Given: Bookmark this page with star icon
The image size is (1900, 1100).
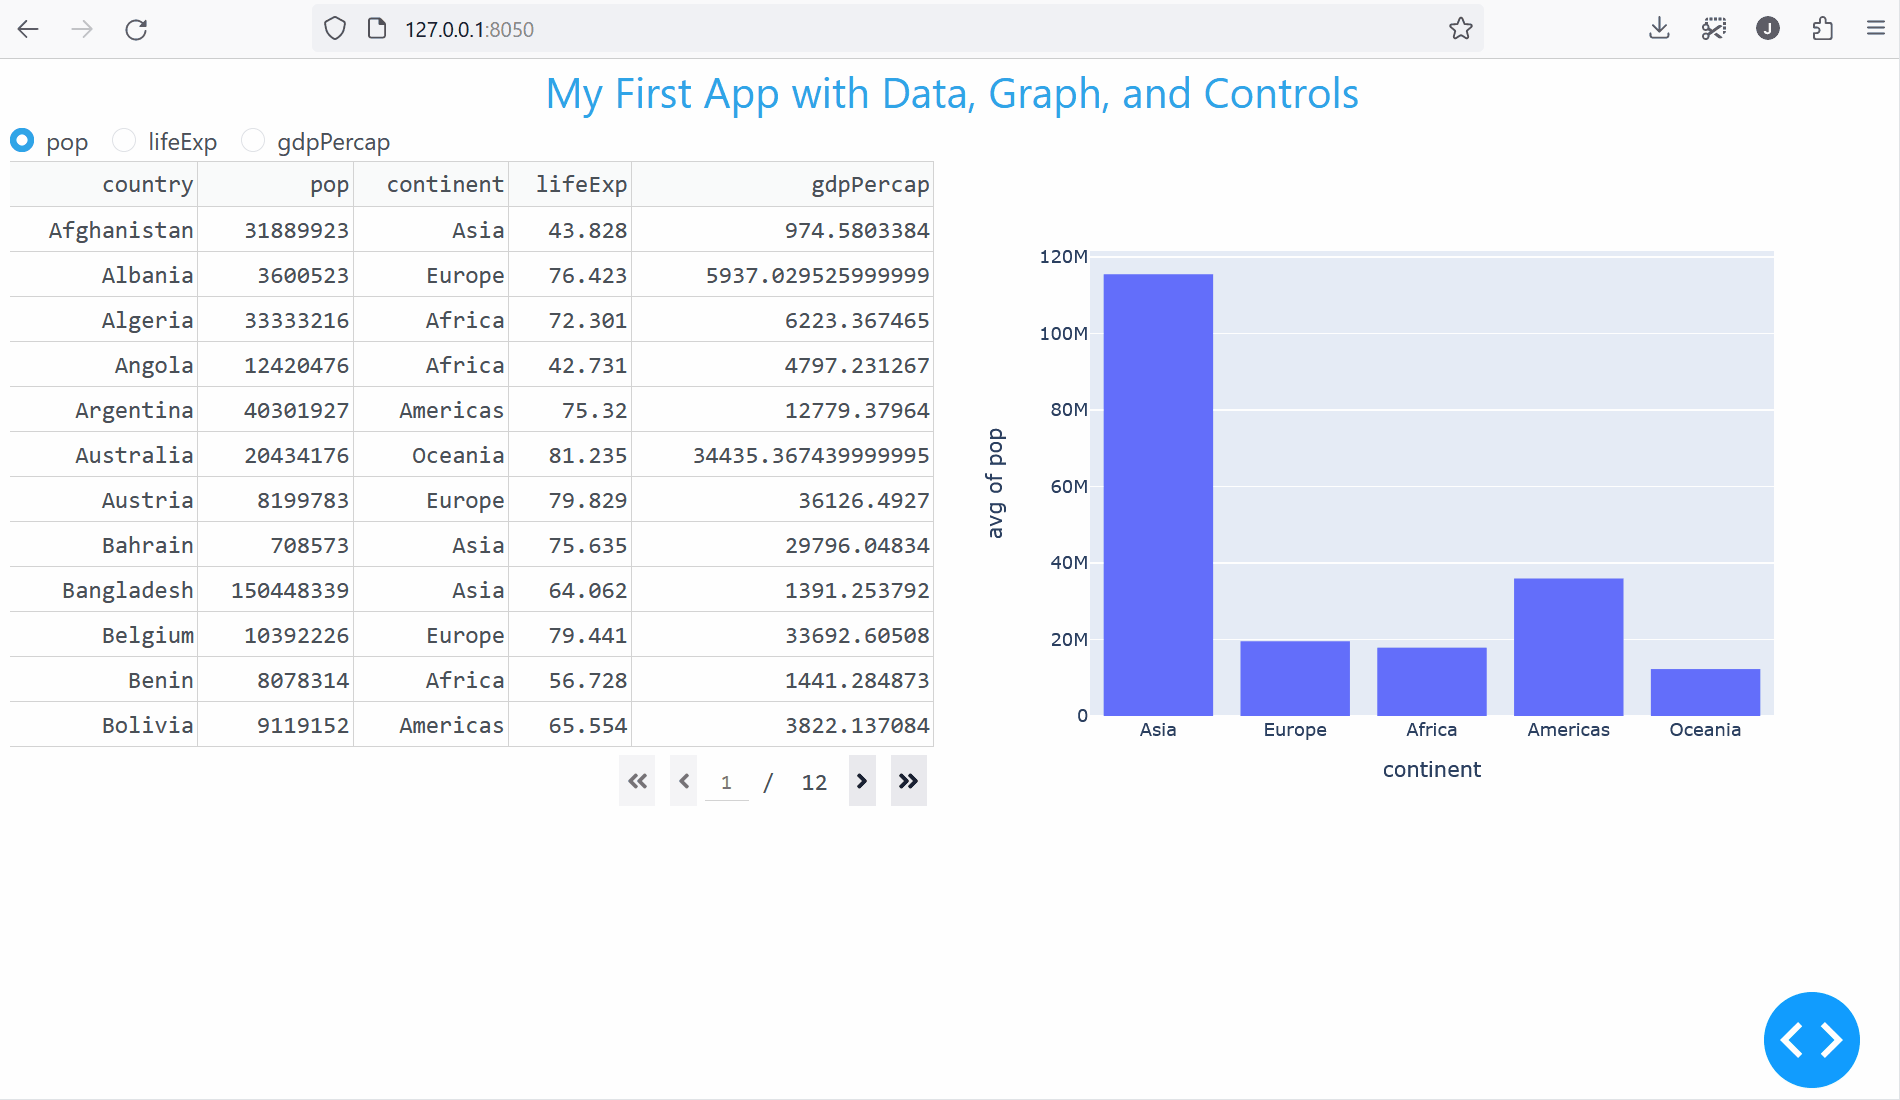Looking at the screenshot, I should pyautogui.click(x=1460, y=29).
